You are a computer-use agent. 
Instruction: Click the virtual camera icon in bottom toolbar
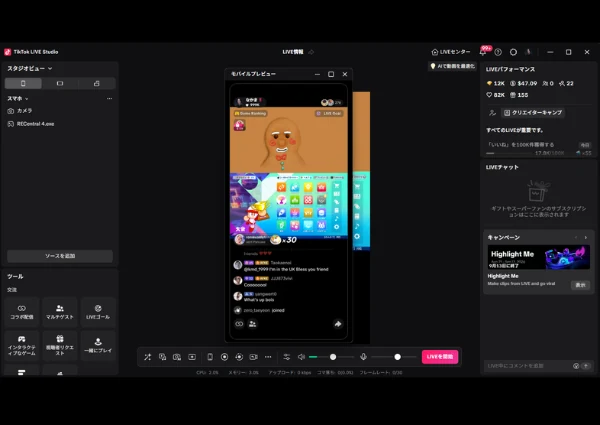[x=253, y=357]
